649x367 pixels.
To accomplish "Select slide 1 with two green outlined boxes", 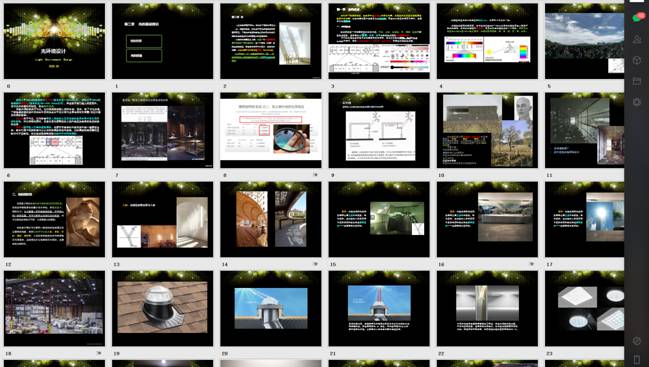I will 163,41.
